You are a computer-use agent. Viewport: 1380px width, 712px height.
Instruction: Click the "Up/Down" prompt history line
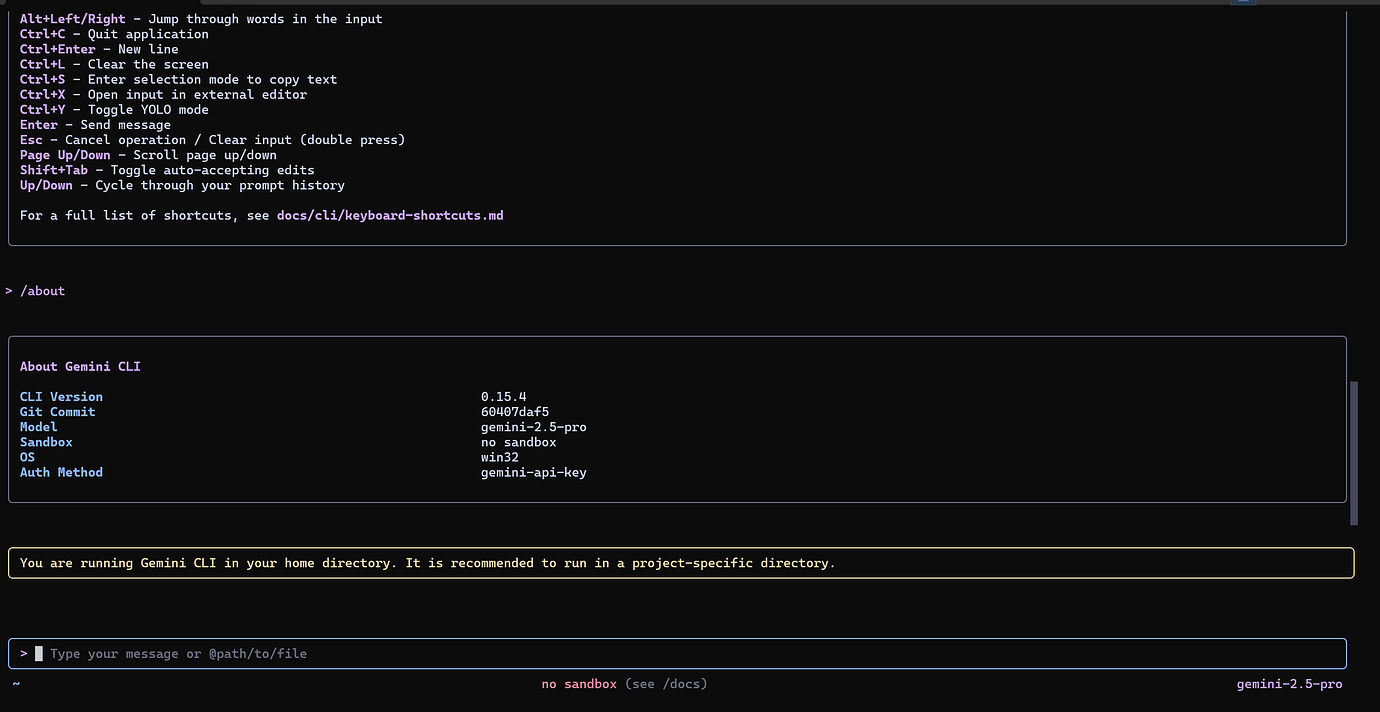(x=182, y=185)
